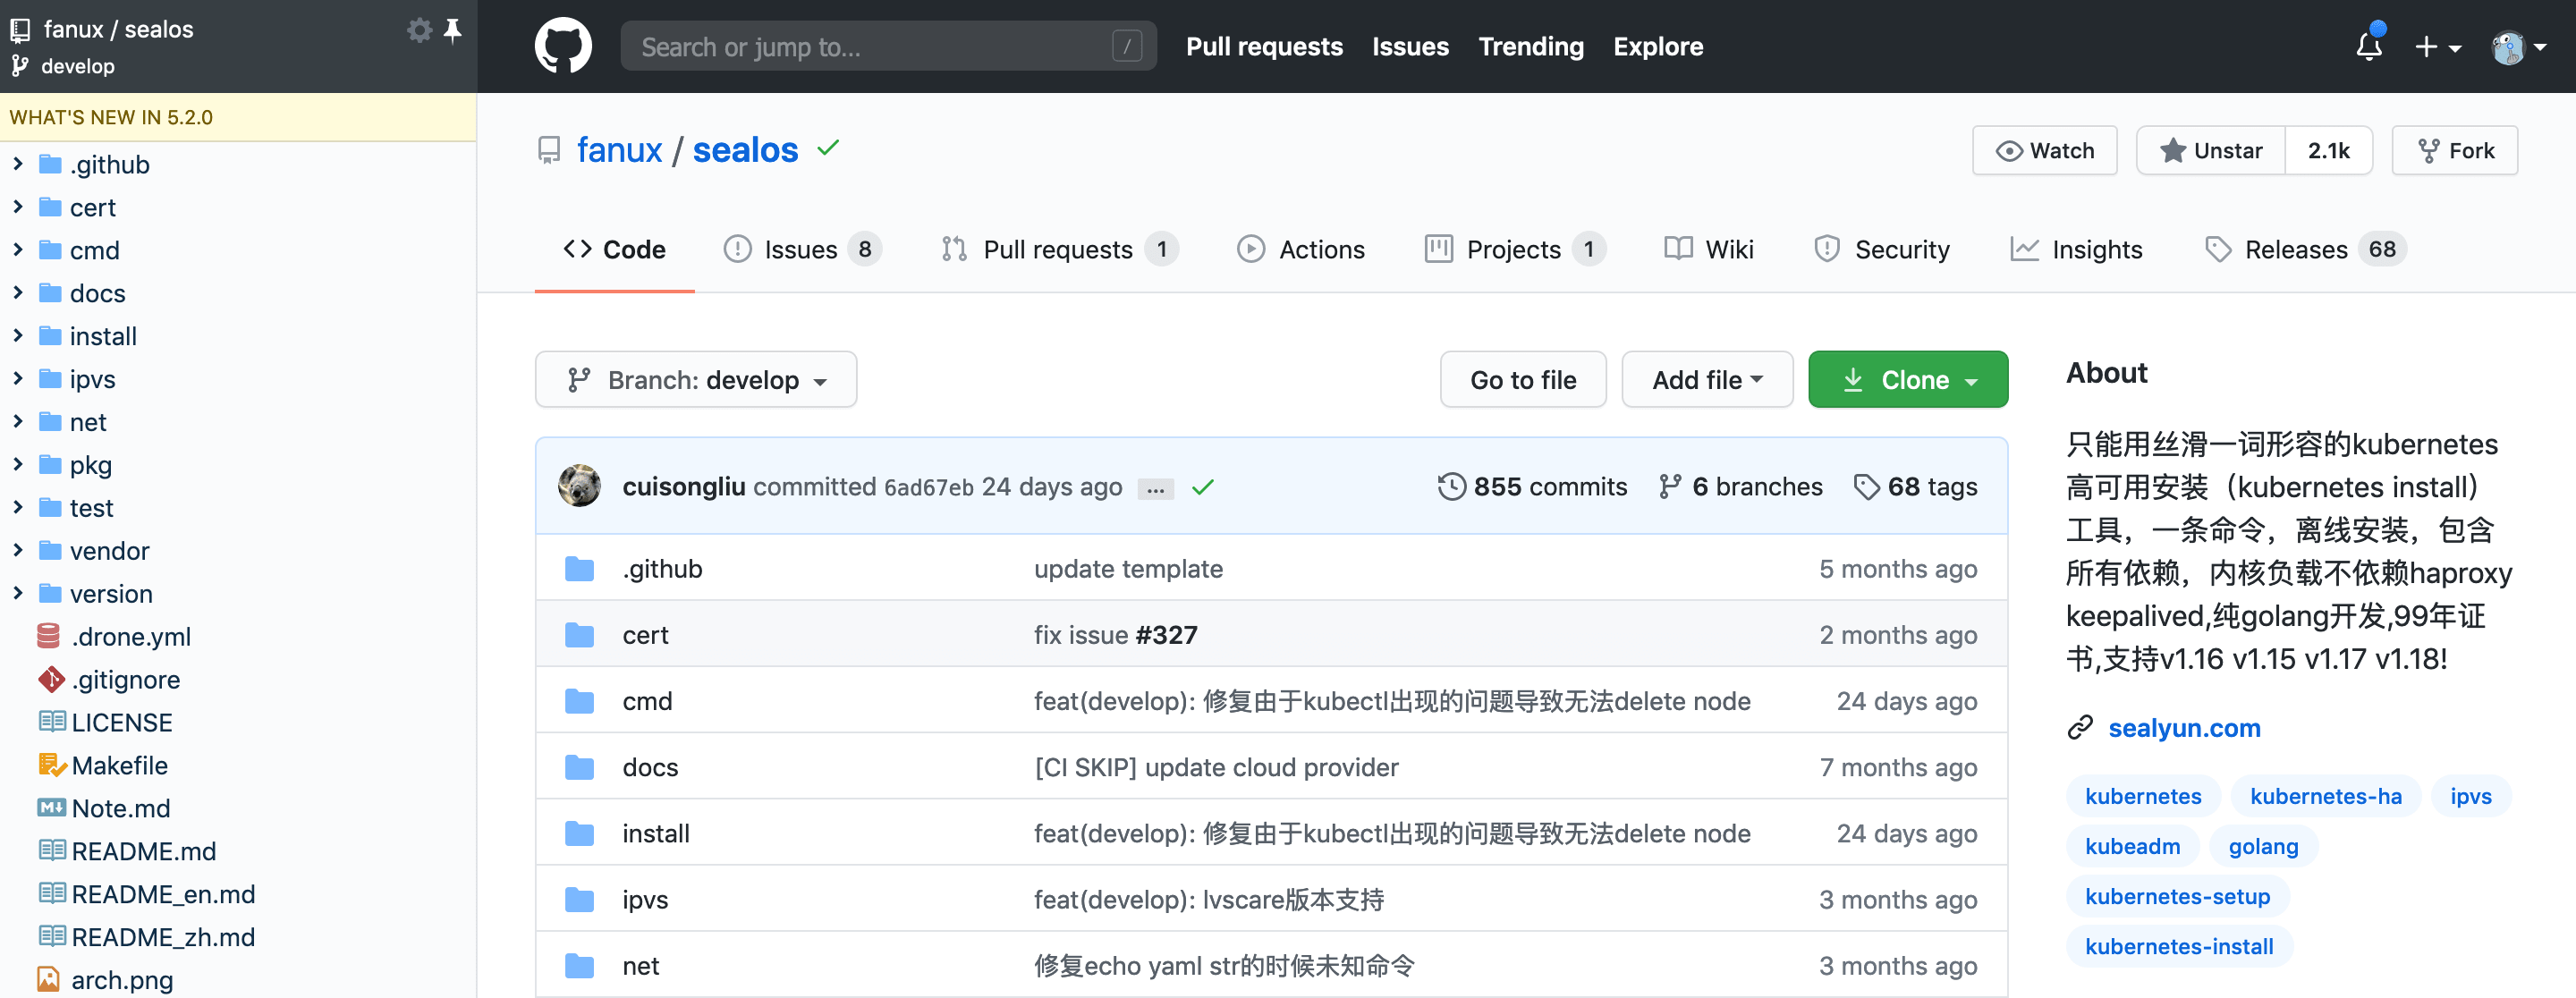Open green Clone dropdown
This screenshot has width=2576, height=998.
click(x=1907, y=379)
